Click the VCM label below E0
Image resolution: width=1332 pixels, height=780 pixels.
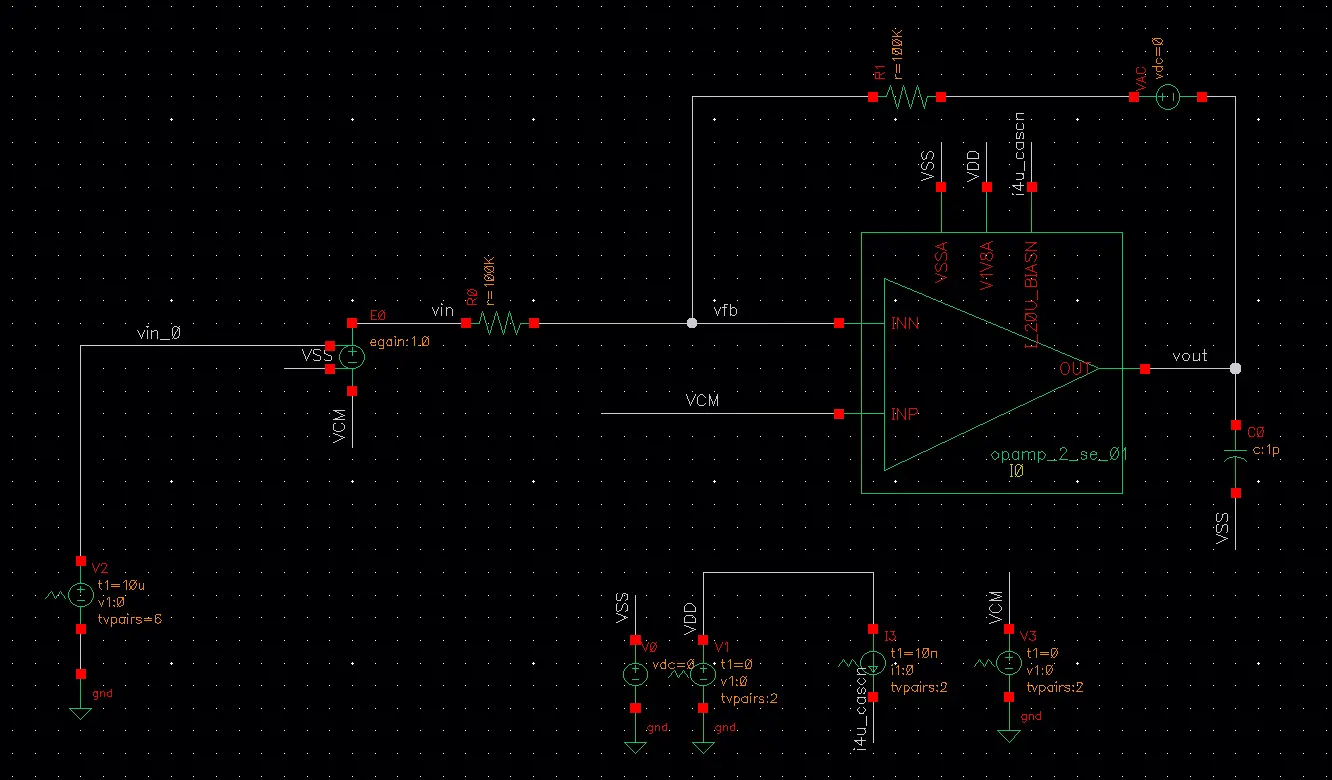(340, 425)
